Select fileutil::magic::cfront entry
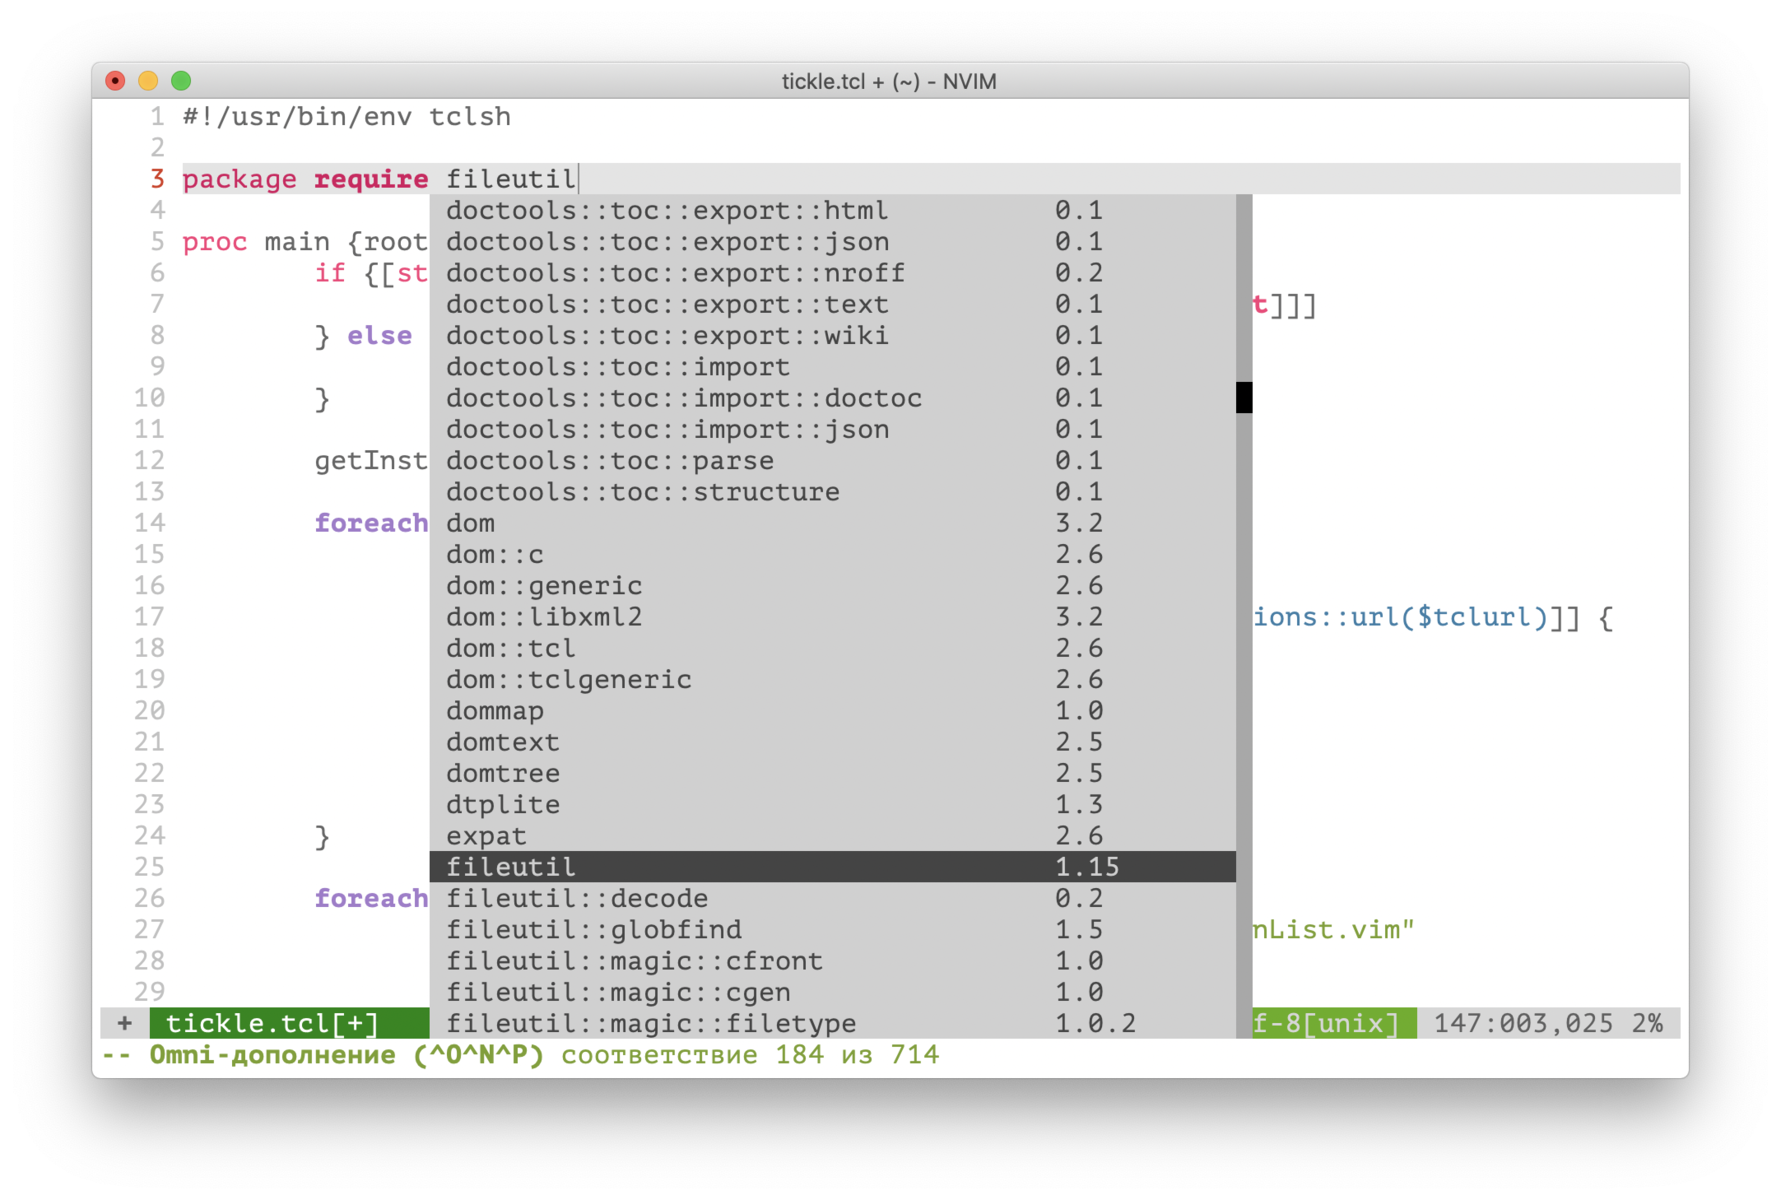Screen dimensions: 1781x1200 [x=833, y=961]
